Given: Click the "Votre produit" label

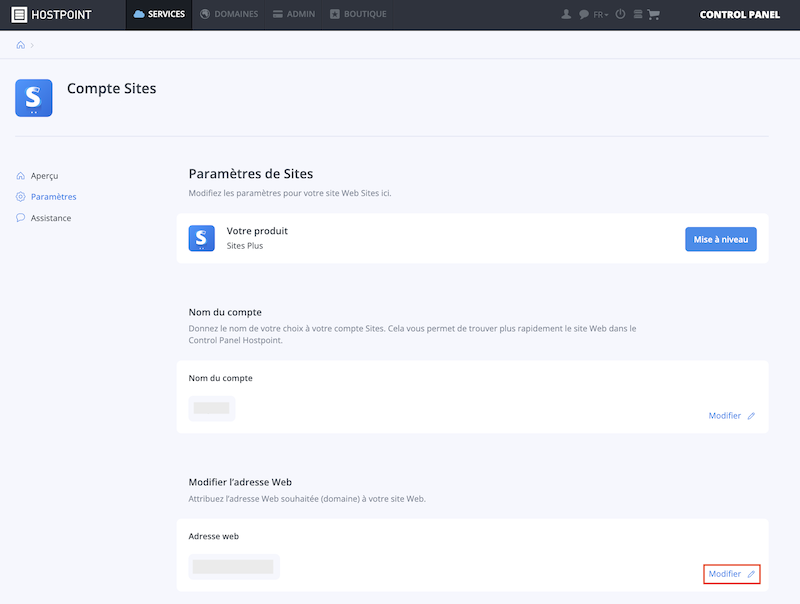Looking at the screenshot, I should (x=257, y=231).
